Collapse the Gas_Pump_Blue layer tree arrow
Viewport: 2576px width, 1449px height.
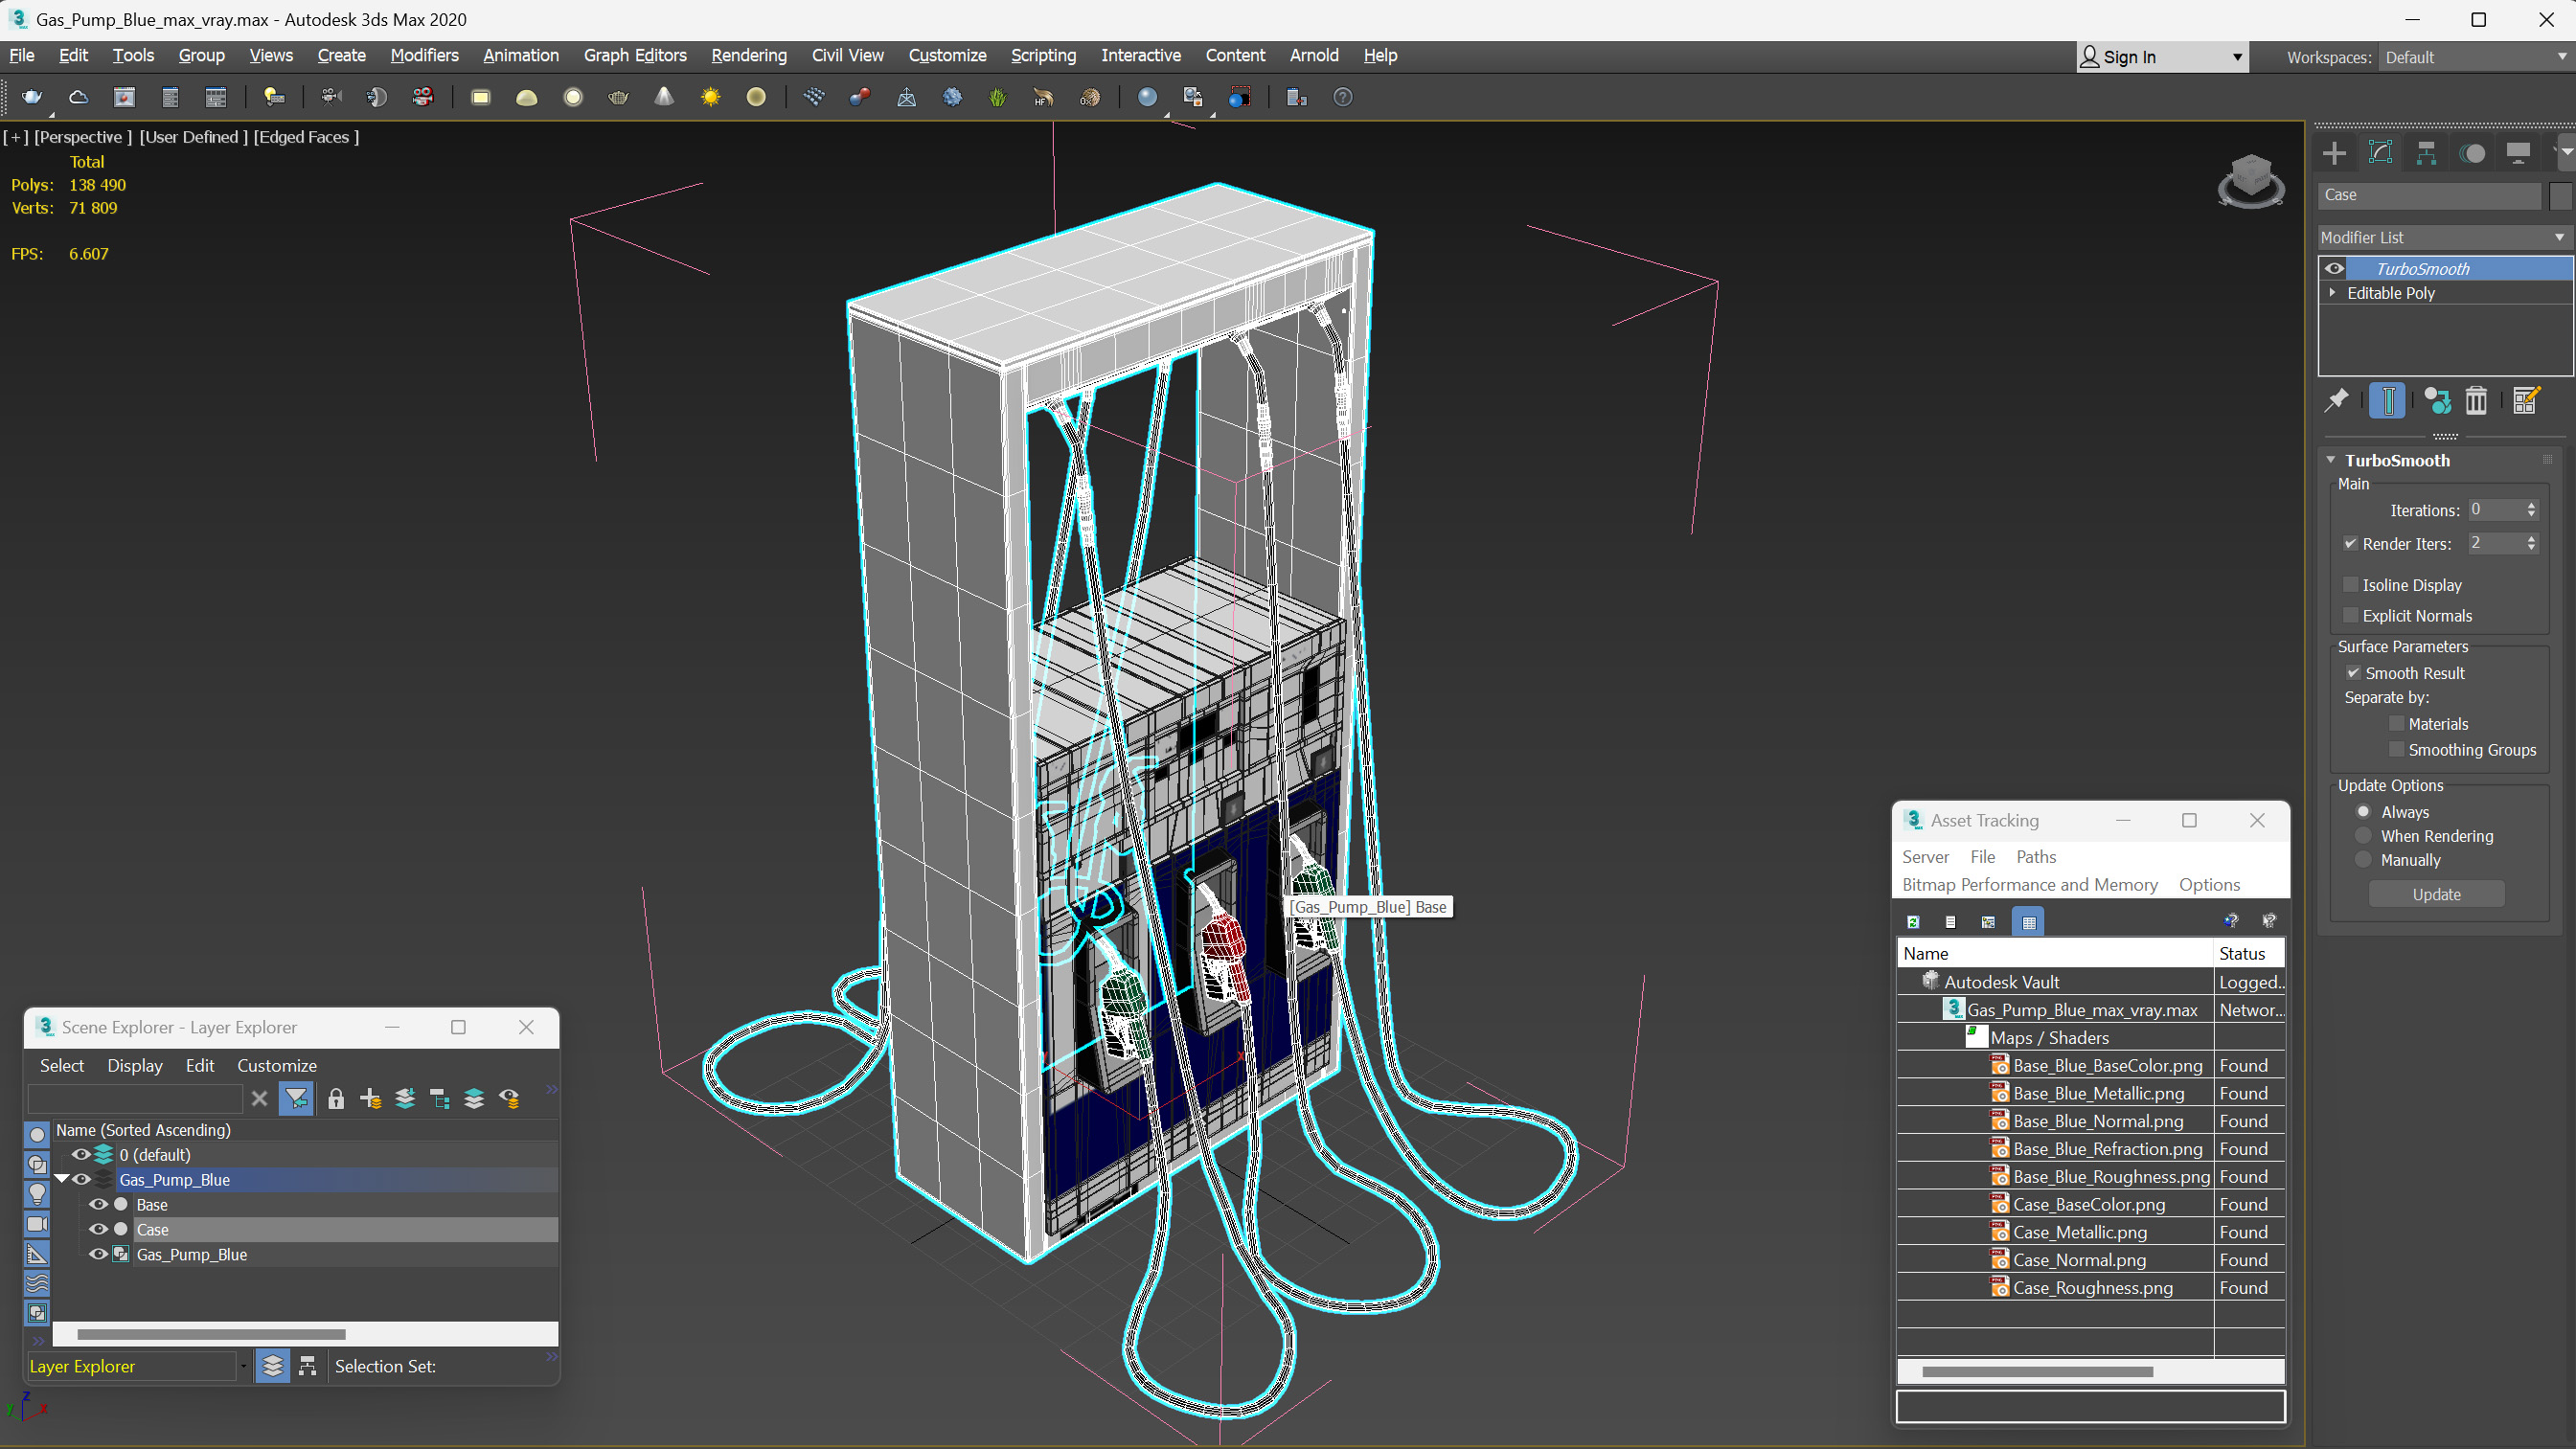tap(62, 1179)
